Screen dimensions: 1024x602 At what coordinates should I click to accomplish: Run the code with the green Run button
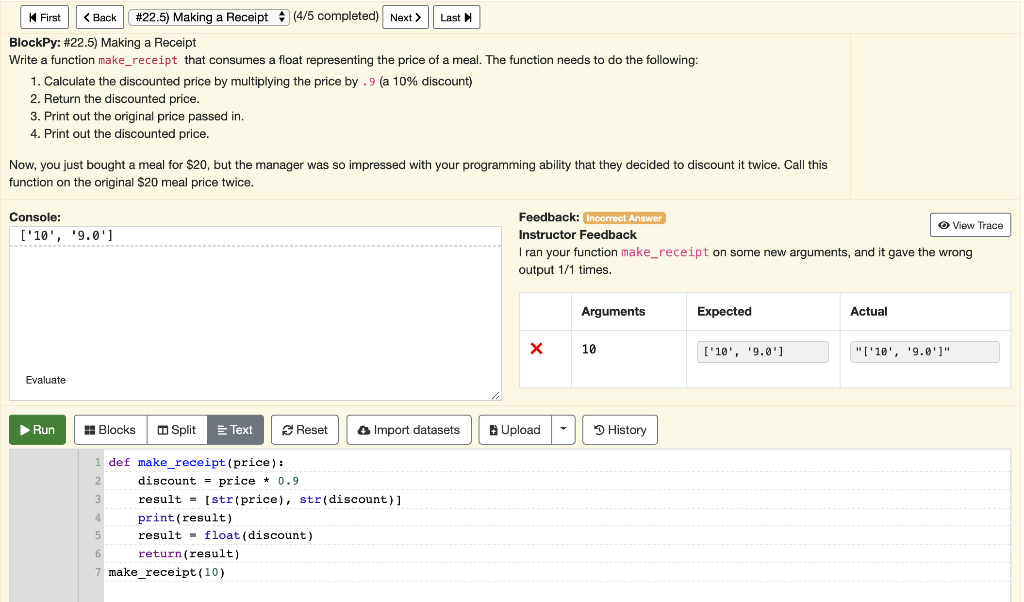(x=37, y=430)
